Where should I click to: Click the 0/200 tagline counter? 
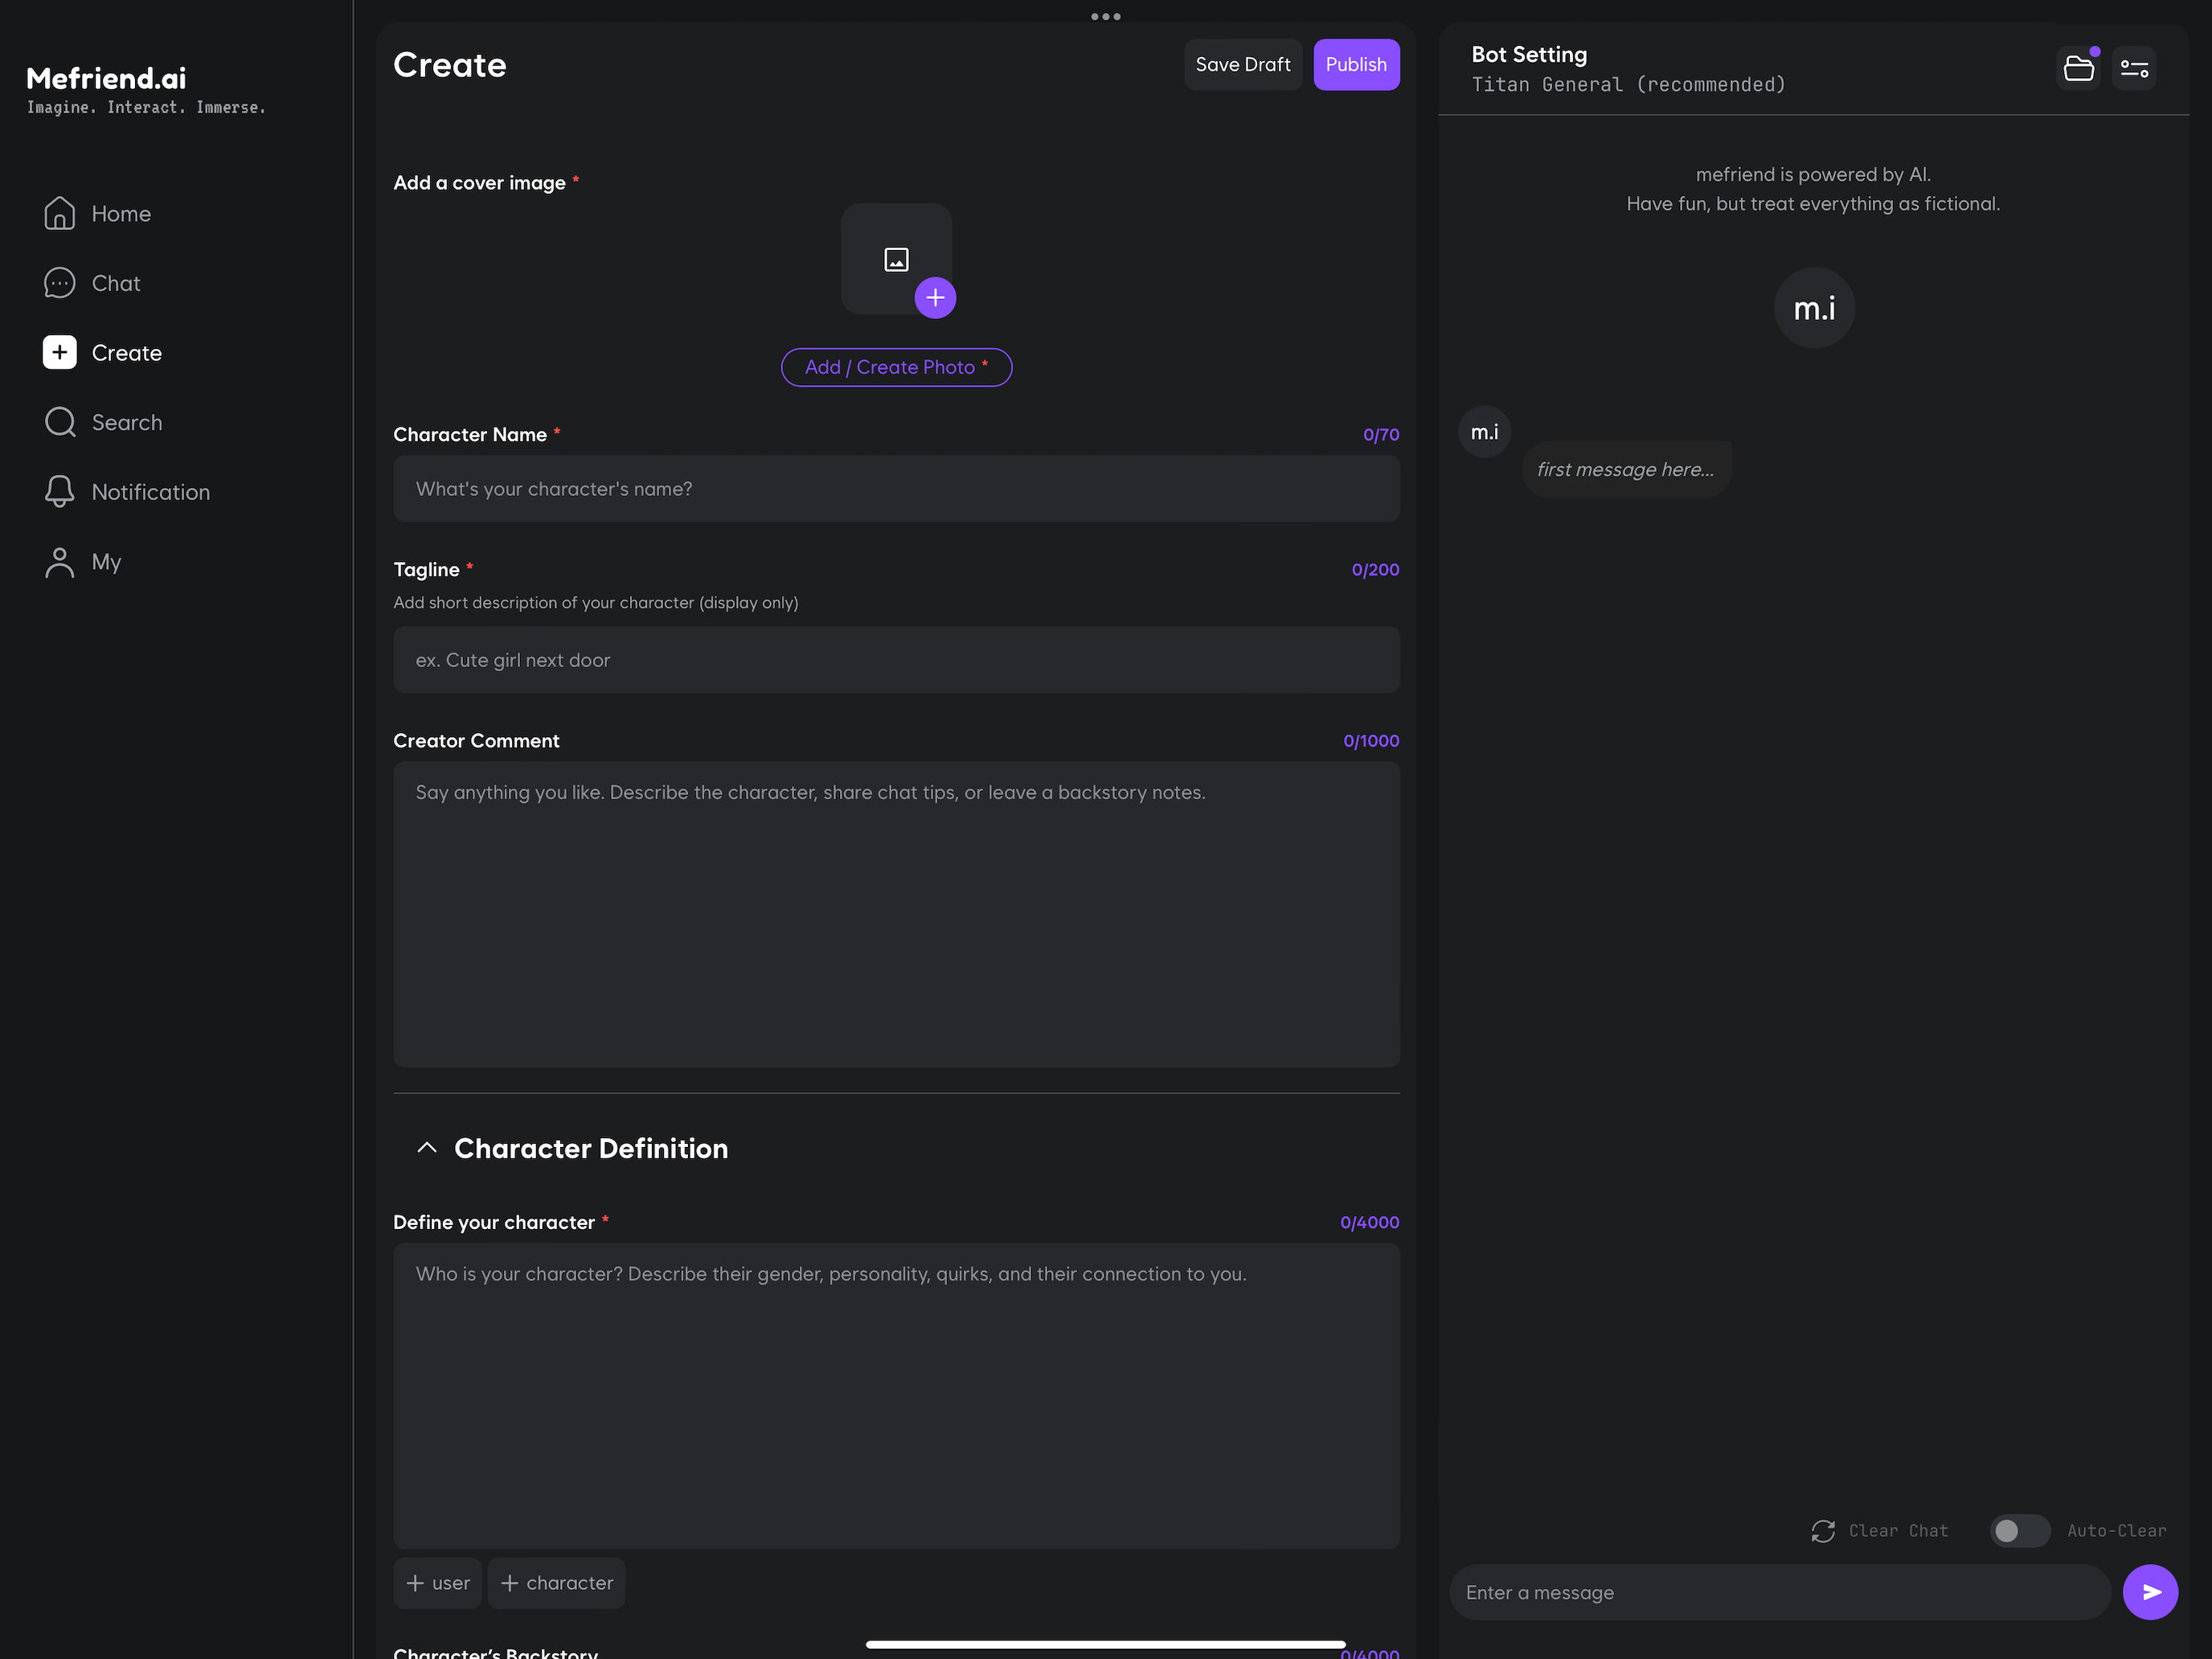1375,569
